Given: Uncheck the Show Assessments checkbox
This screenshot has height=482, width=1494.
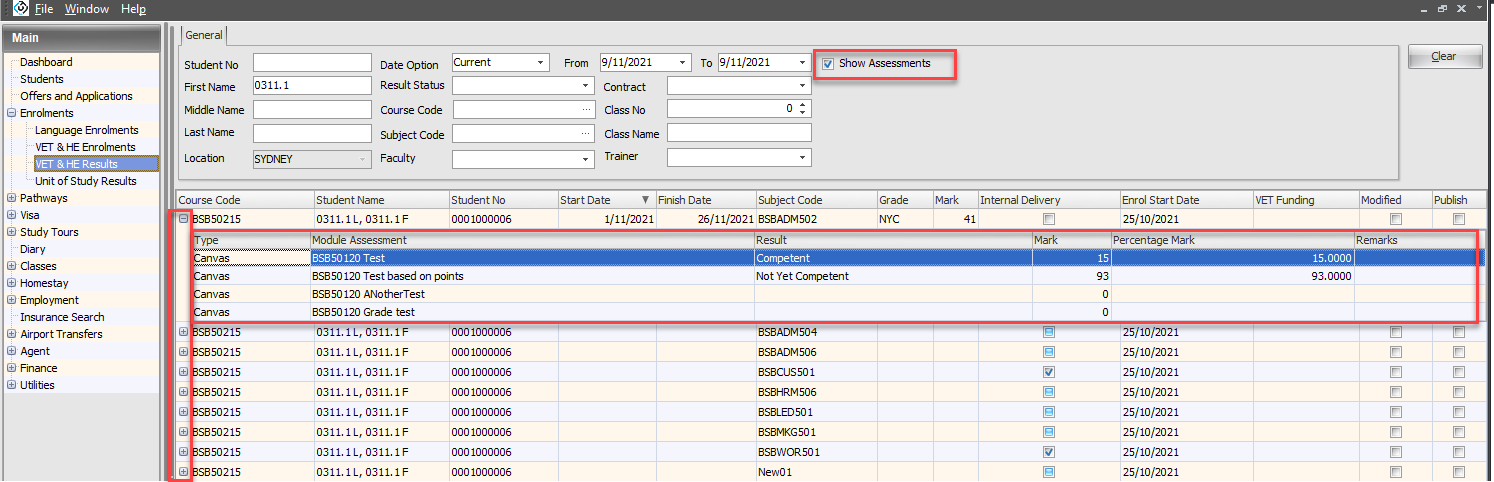Looking at the screenshot, I should (x=828, y=64).
